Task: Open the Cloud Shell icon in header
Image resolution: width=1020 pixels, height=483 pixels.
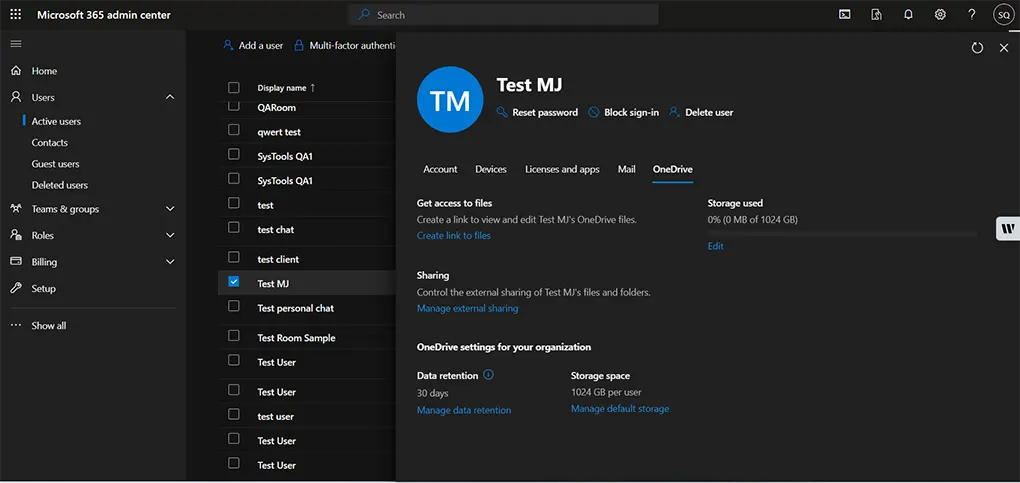Action: (844, 14)
